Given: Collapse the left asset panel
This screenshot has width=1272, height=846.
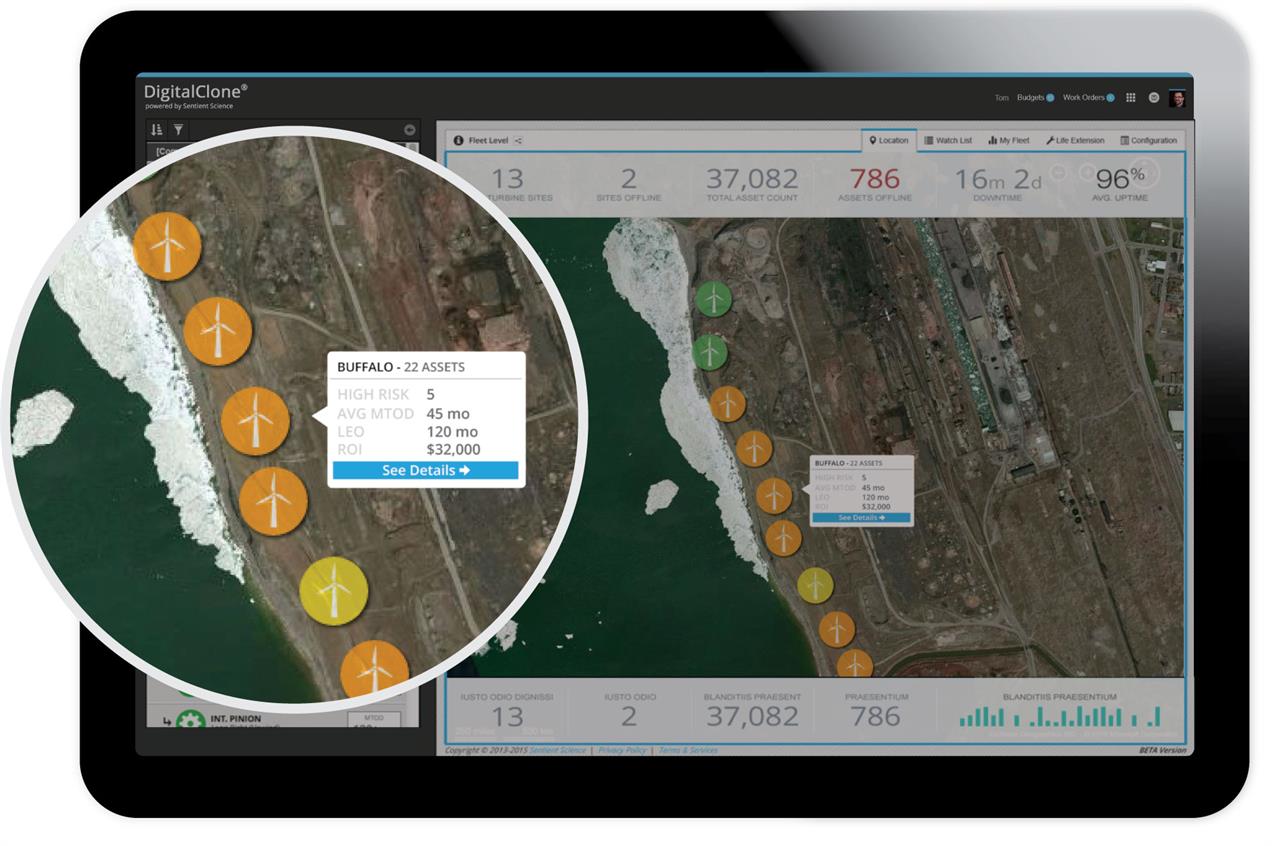Looking at the screenshot, I should pos(409,130).
